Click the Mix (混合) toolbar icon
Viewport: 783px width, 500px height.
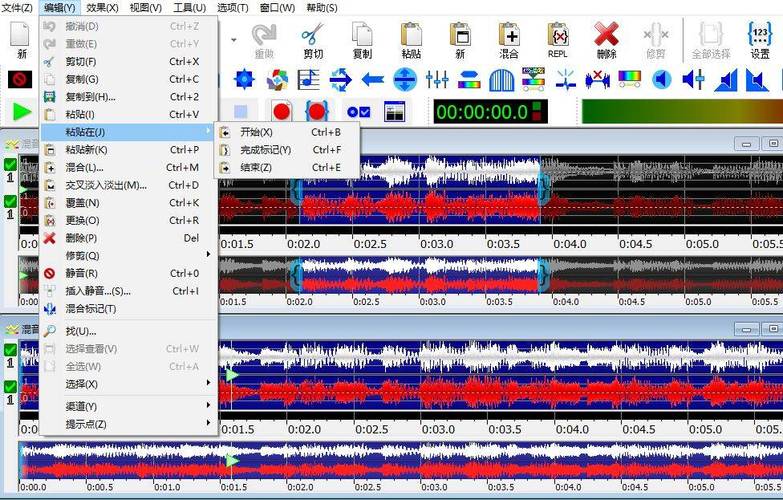(x=508, y=40)
